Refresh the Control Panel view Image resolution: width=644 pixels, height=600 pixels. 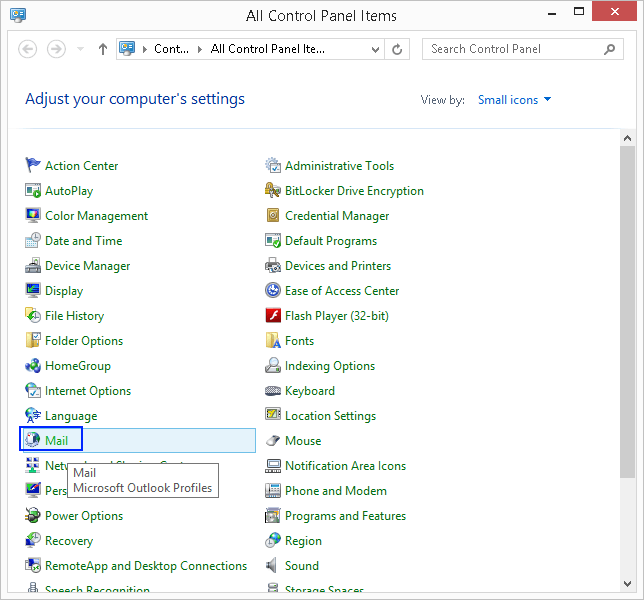397,49
